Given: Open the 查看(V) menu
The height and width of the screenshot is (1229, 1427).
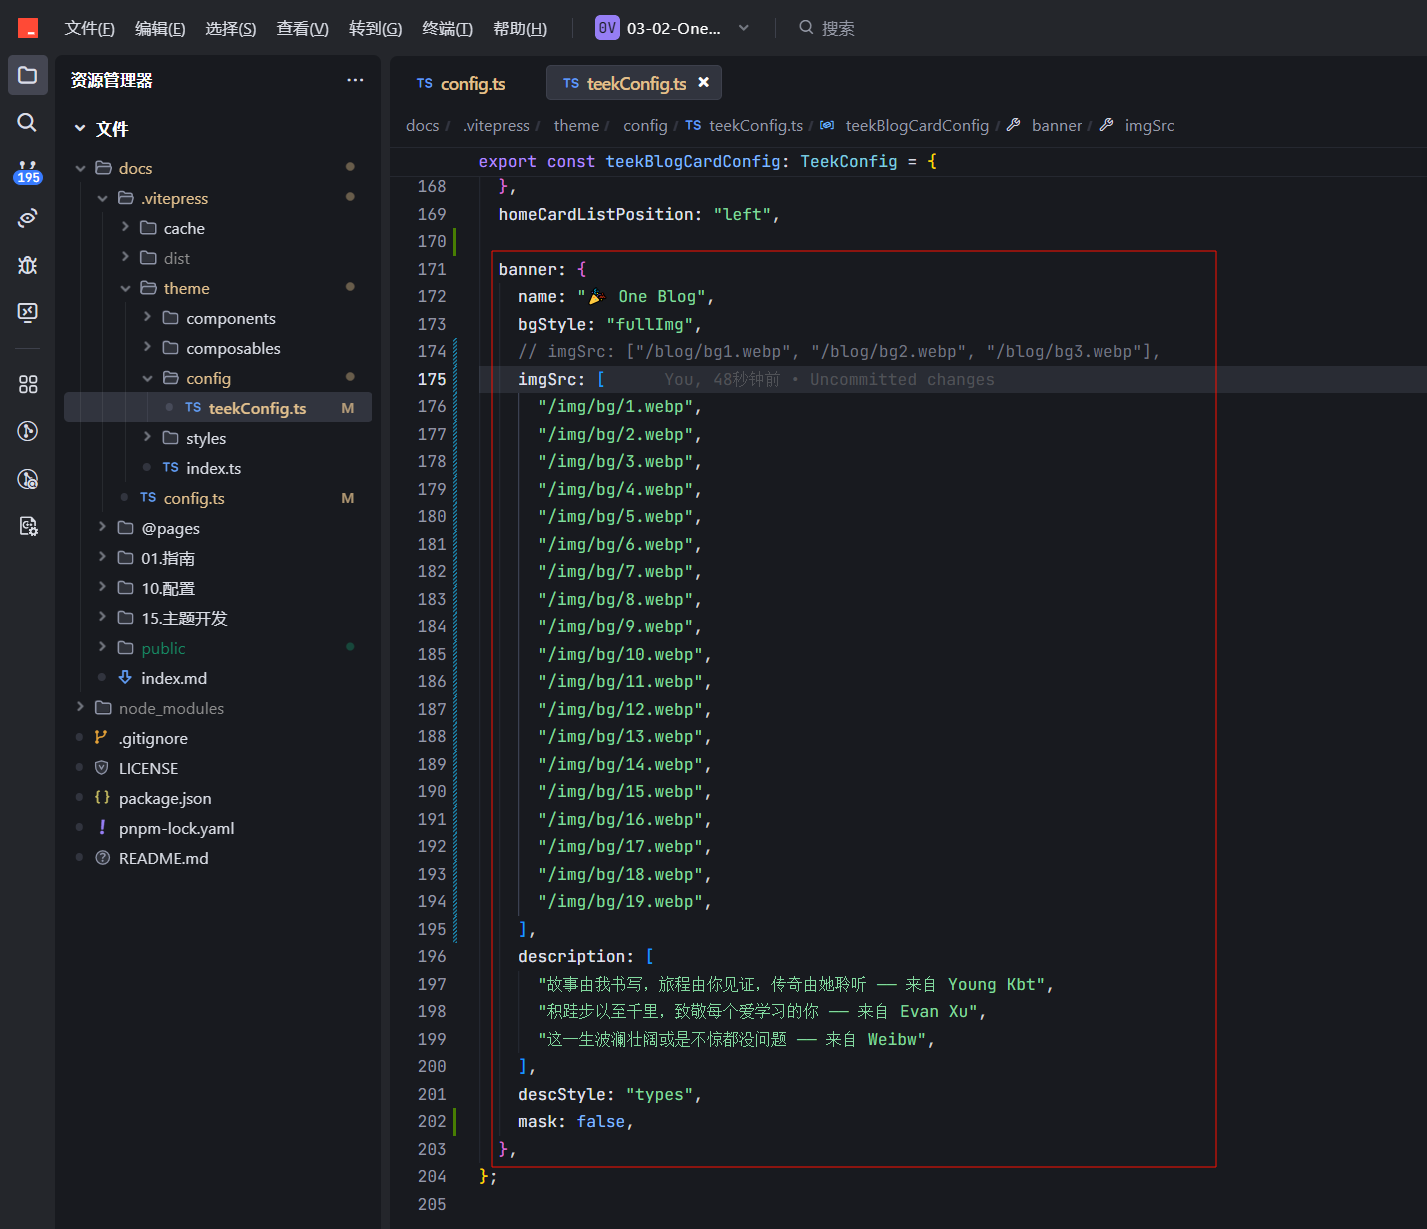Looking at the screenshot, I should tap(302, 28).
